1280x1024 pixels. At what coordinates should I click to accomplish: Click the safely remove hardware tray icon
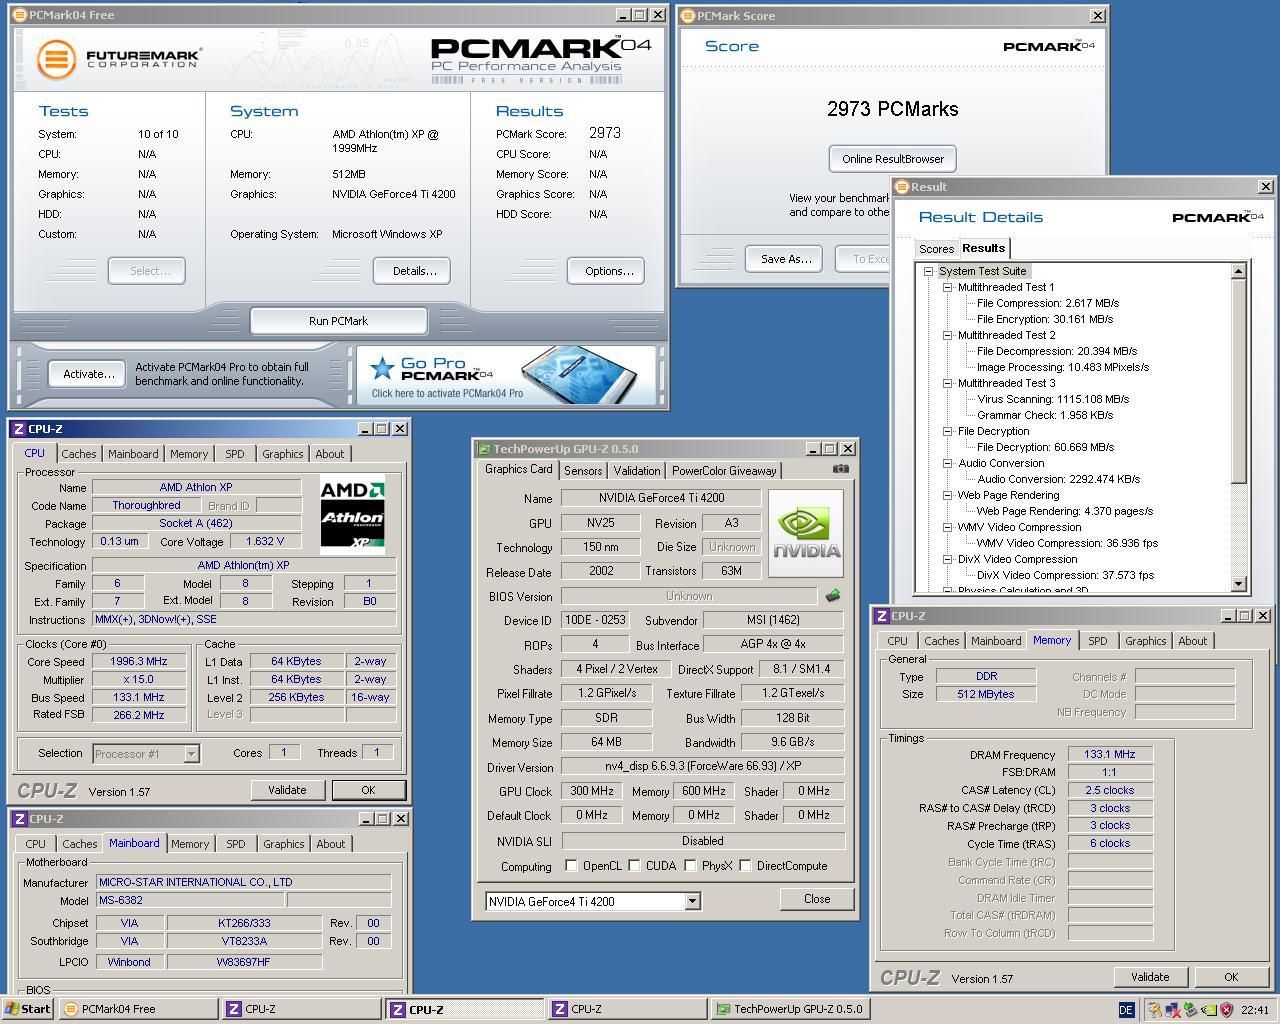pyautogui.click(x=1190, y=1010)
